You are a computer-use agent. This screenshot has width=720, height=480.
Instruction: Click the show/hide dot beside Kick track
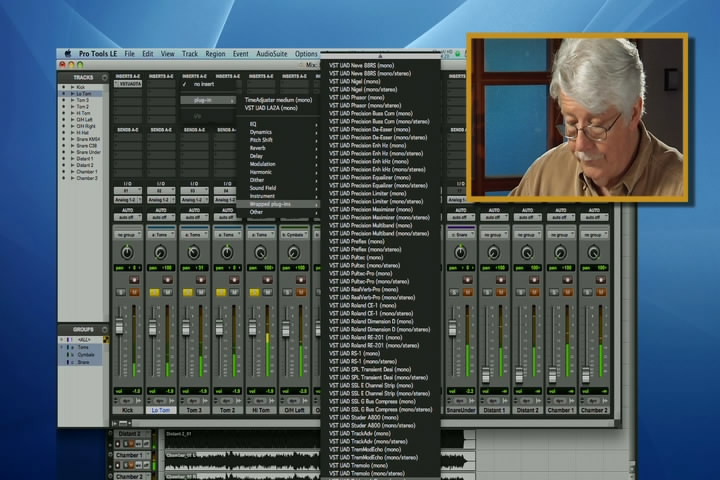click(x=64, y=87)
